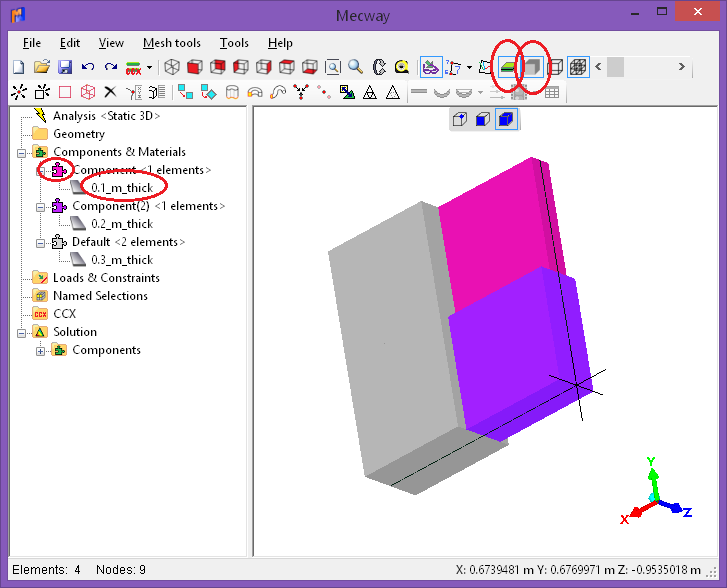
Task: Click the subdivided triangle refine icon
Action: (370, 92)
